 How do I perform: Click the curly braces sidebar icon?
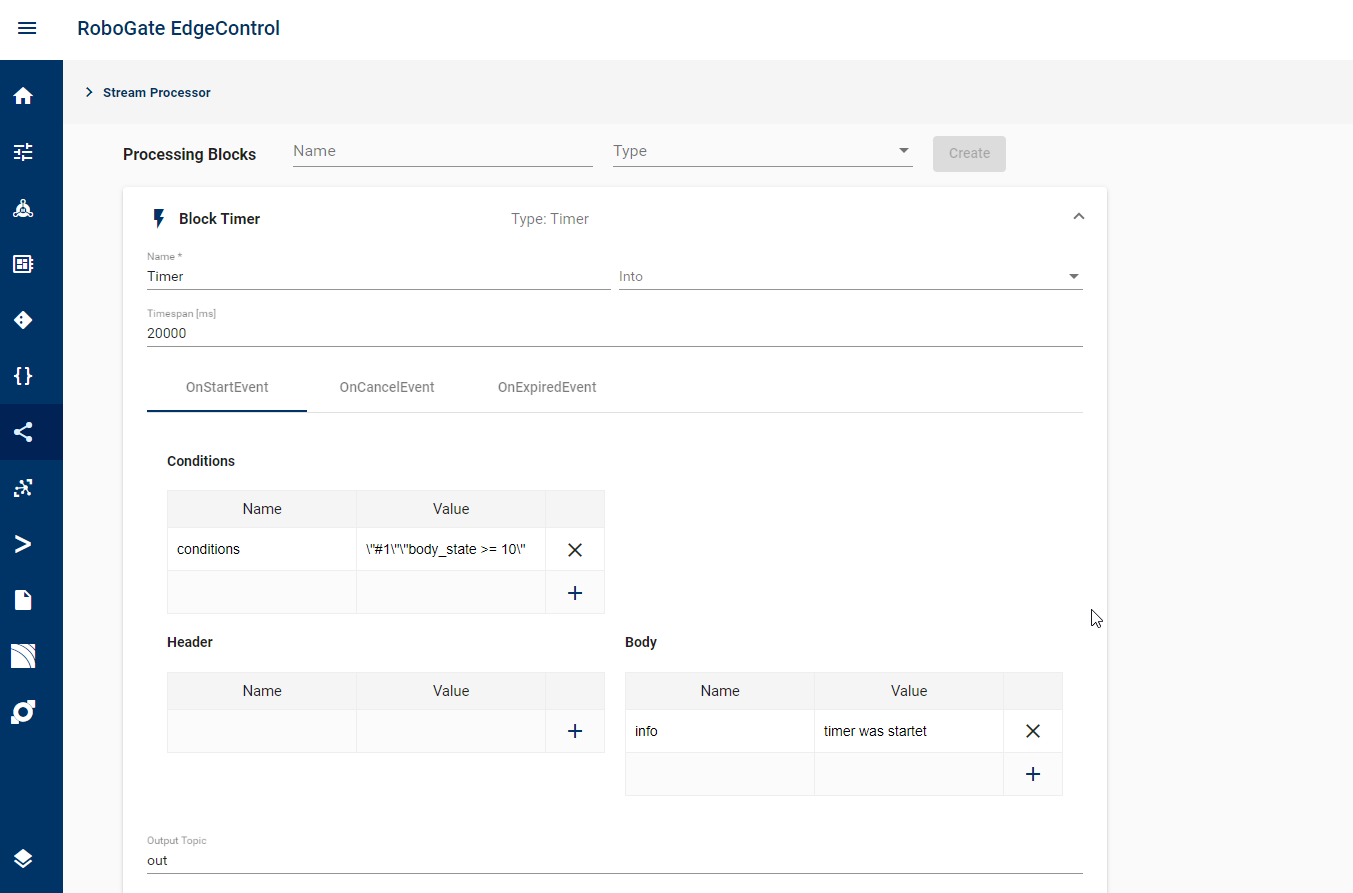point(23,376)
